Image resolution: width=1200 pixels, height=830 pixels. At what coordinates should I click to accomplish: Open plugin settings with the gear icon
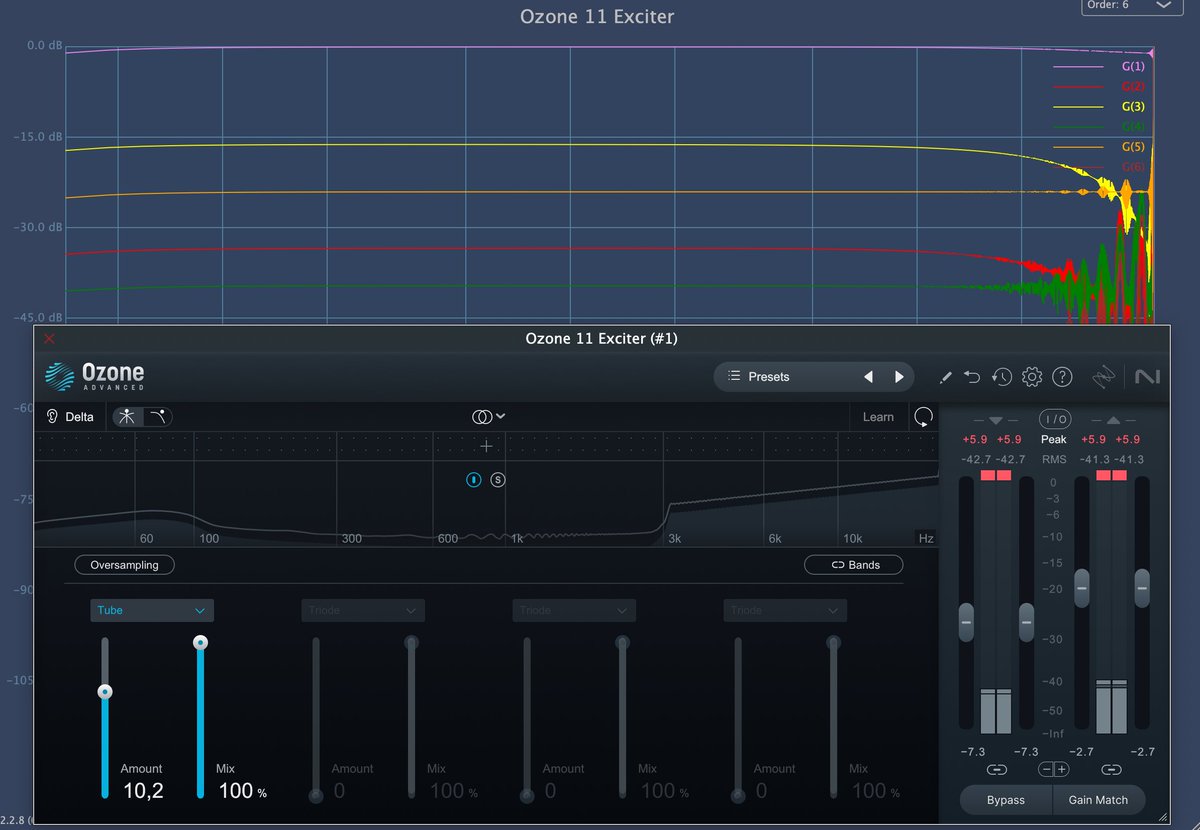coord(1032,377)
